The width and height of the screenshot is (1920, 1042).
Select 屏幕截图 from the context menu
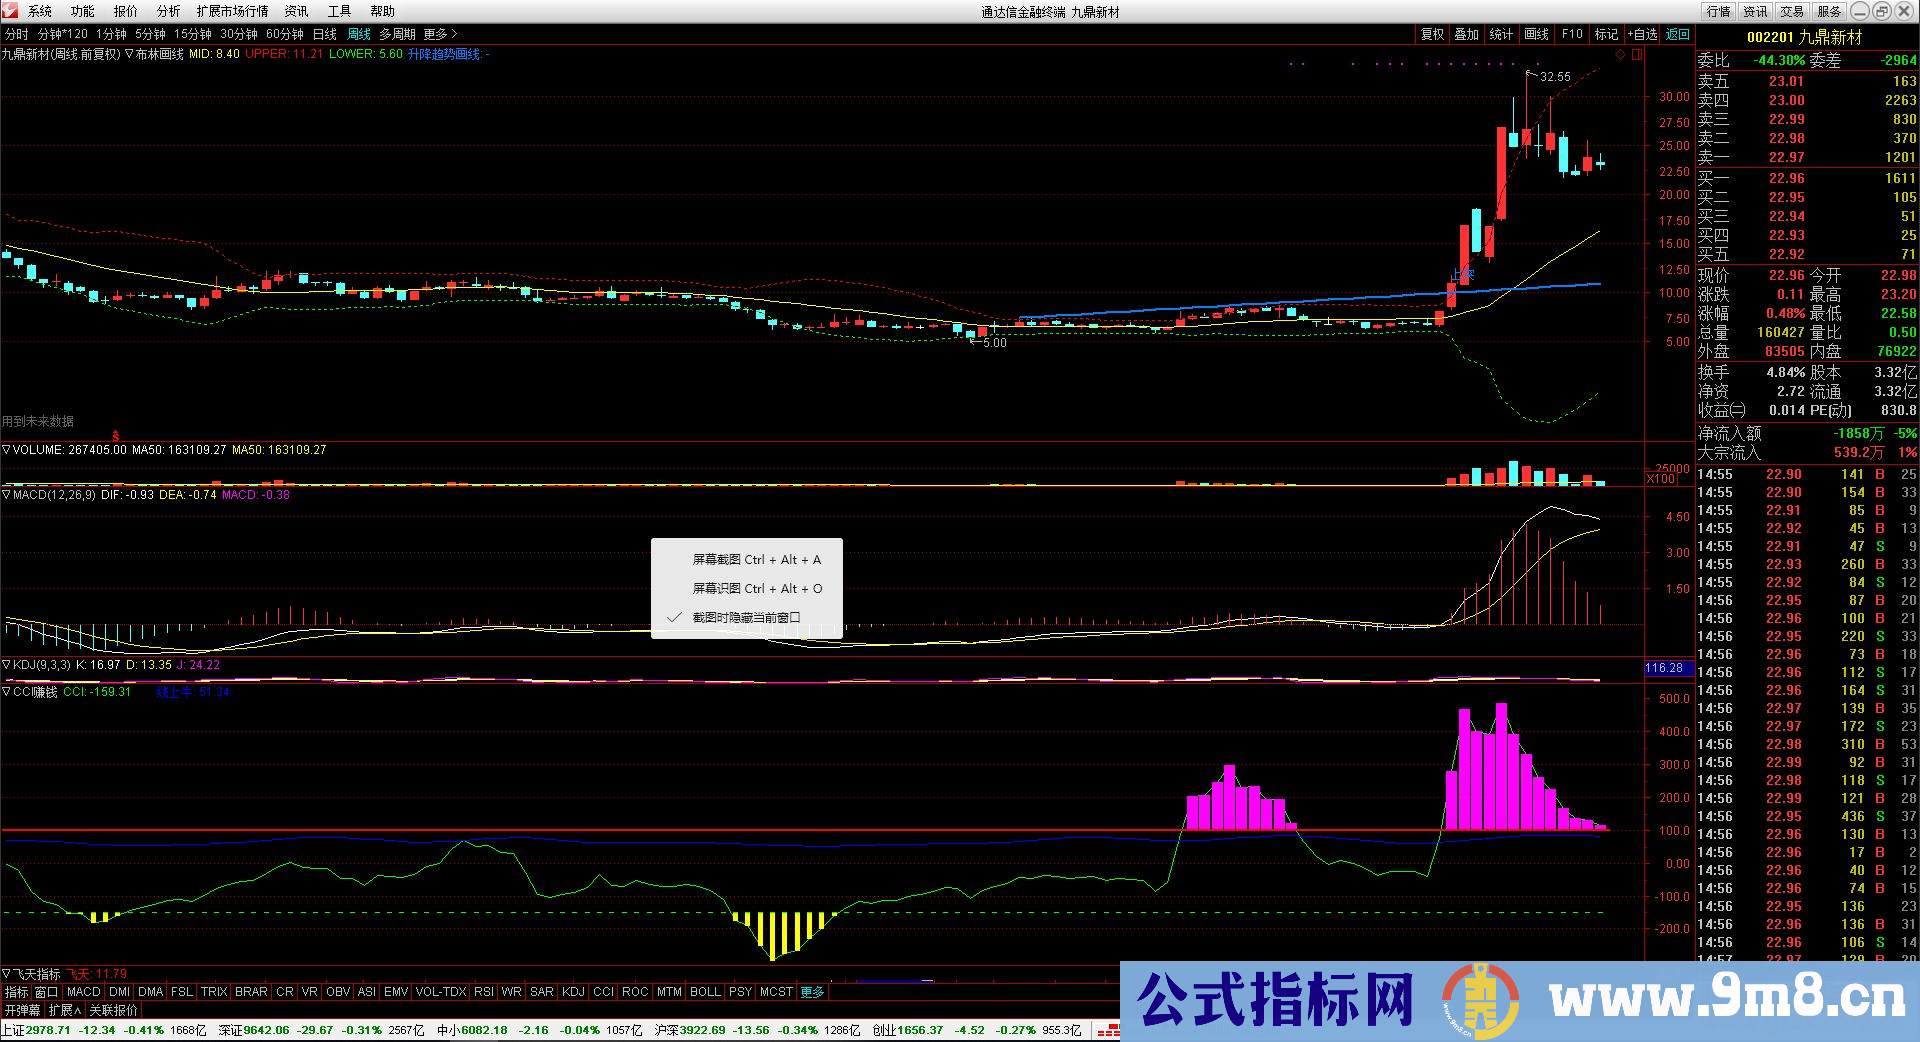(756, 559)
